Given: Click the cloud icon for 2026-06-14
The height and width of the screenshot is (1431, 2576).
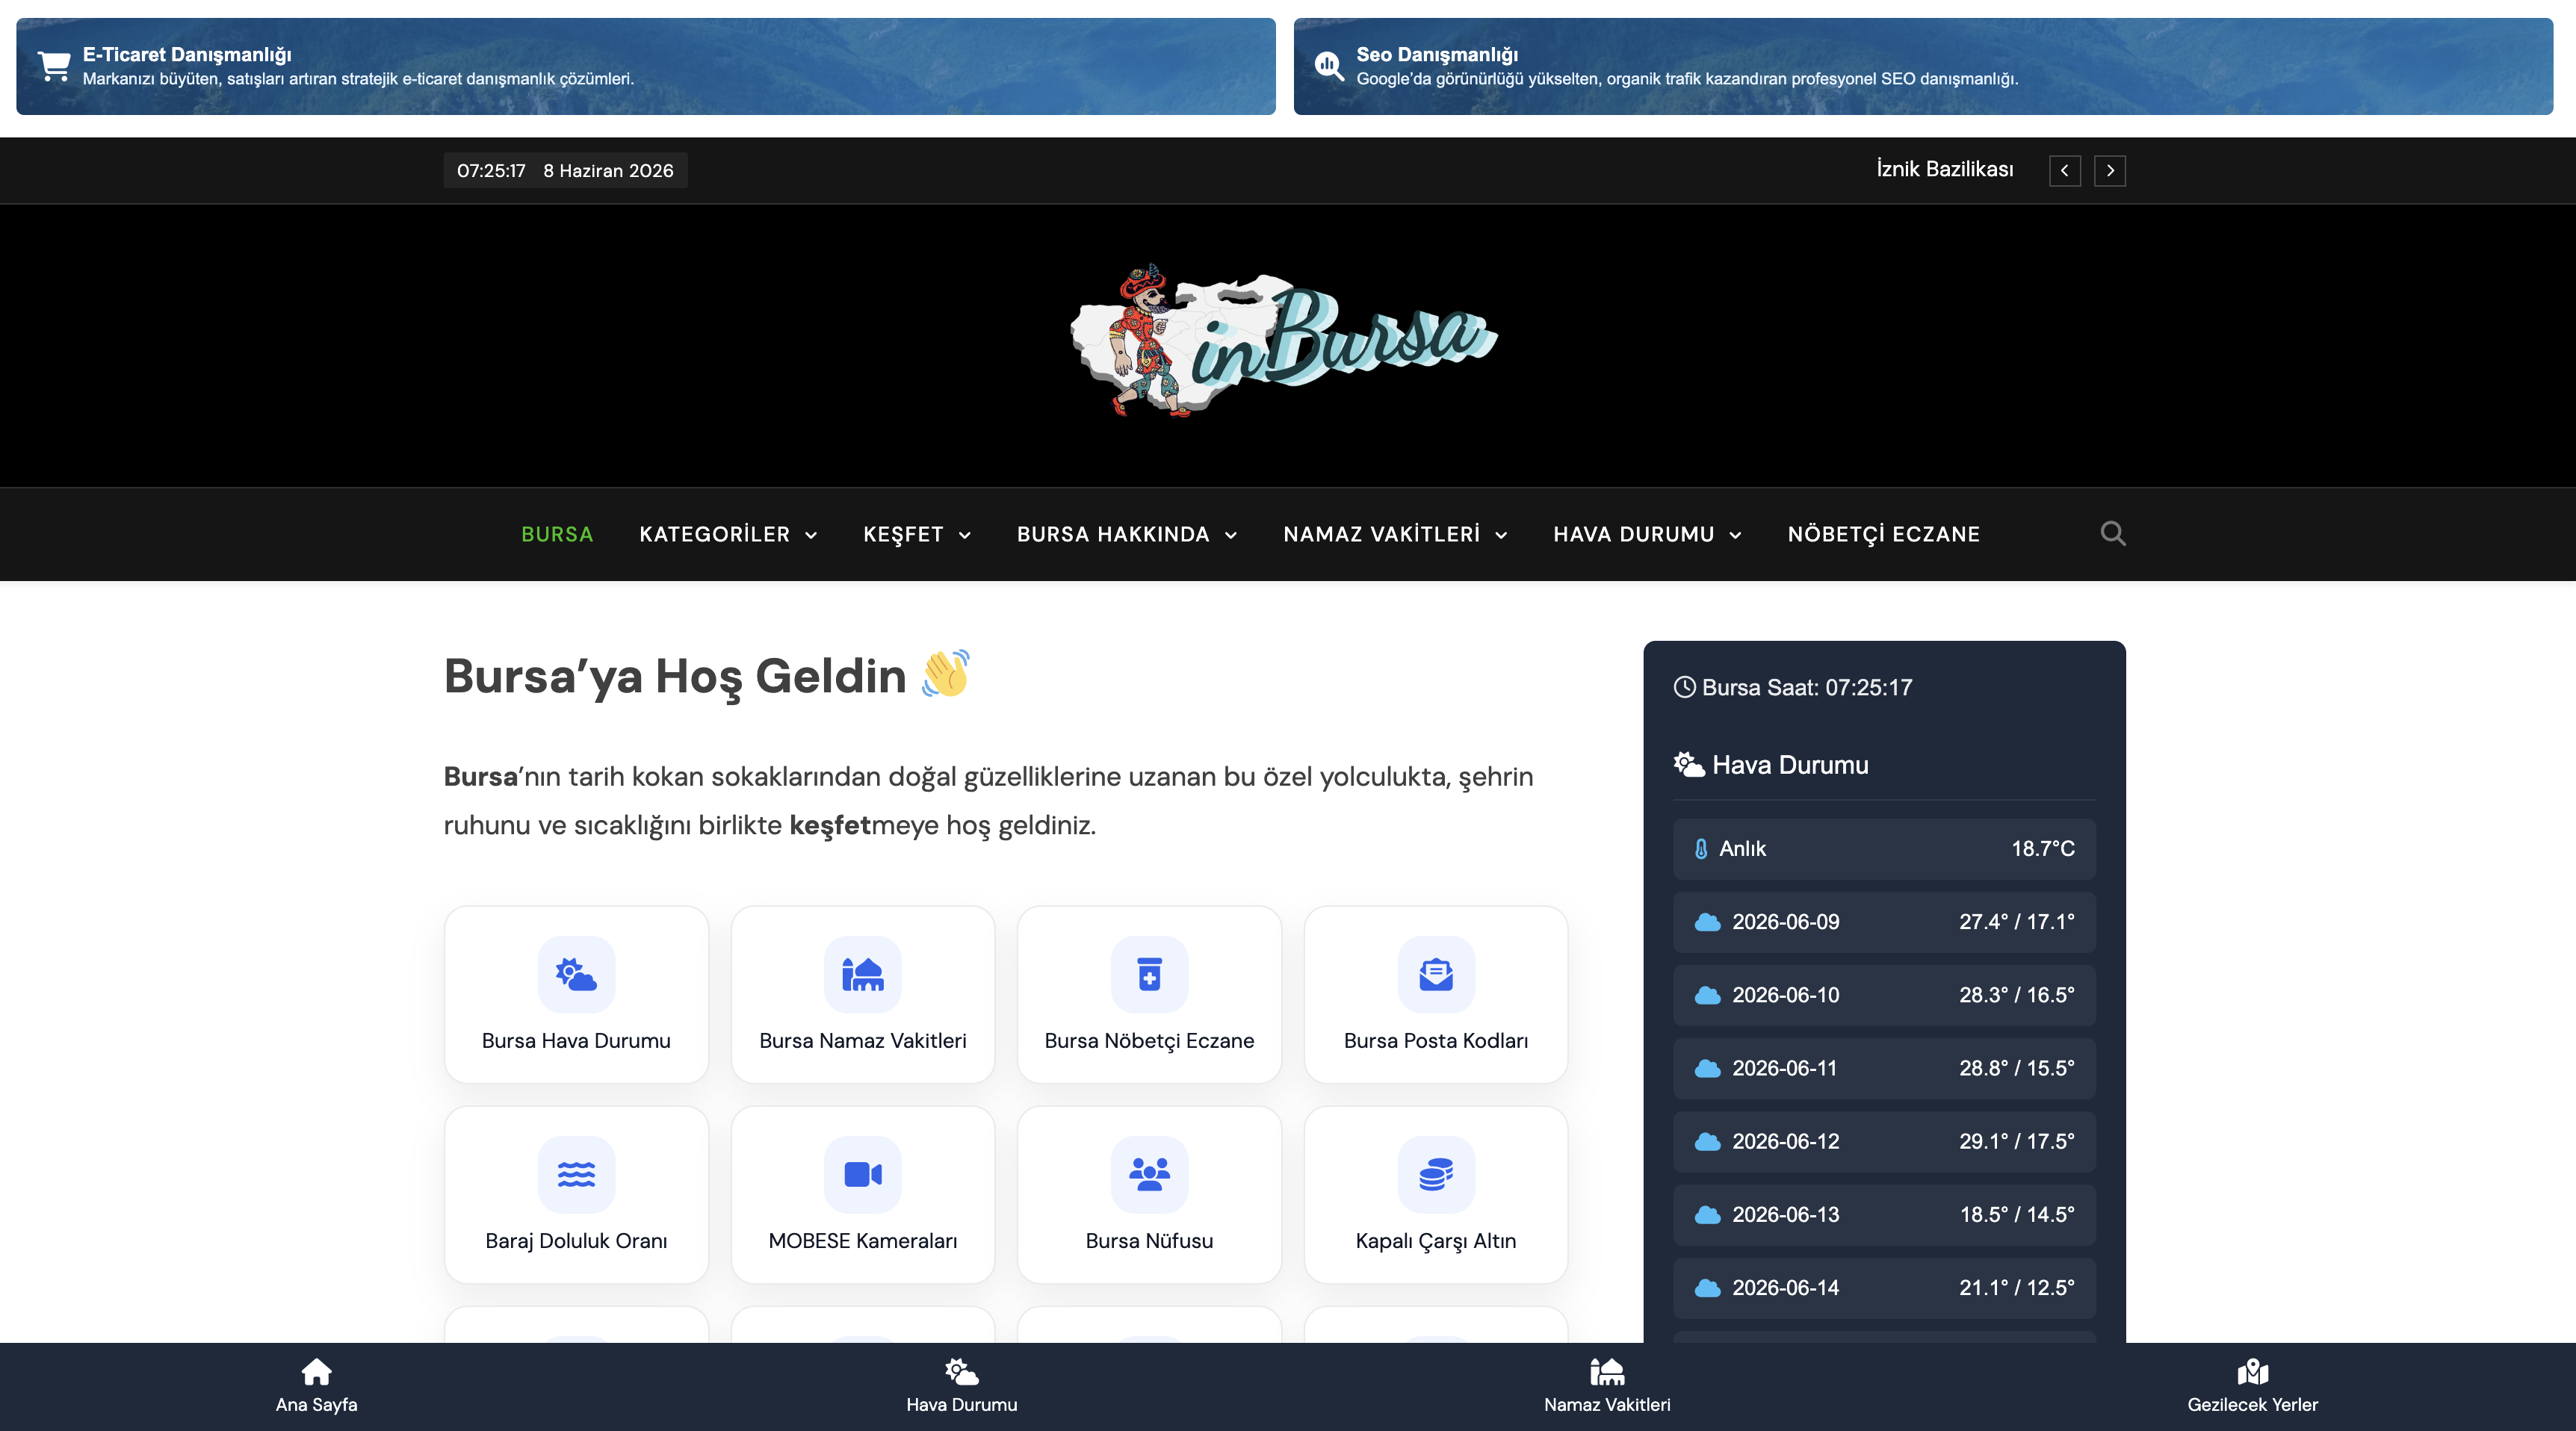Looking at the screenshot, I should click(x=1707, y=1288).
